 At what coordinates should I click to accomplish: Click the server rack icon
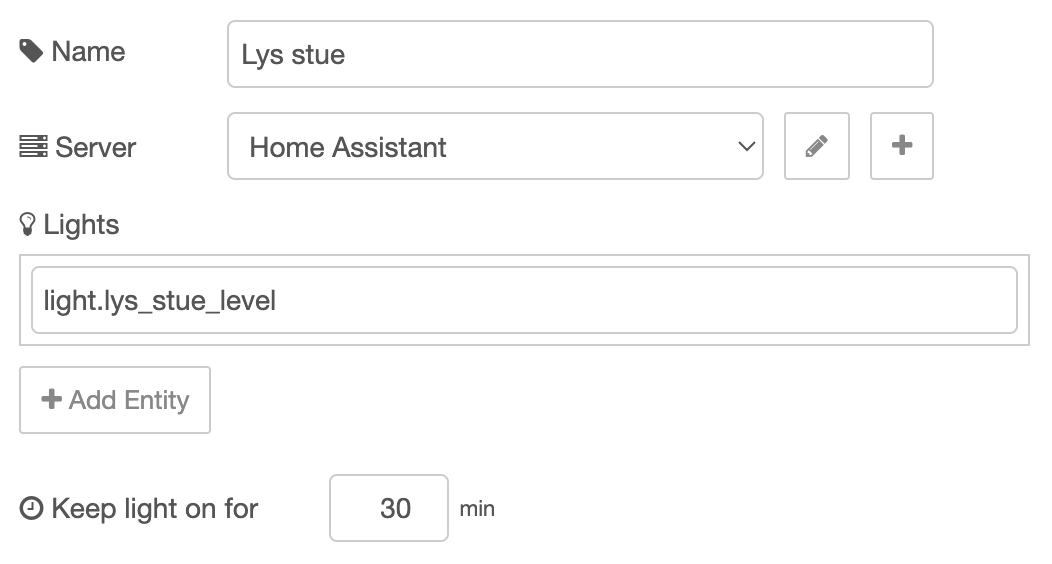(x=33, y=147)
